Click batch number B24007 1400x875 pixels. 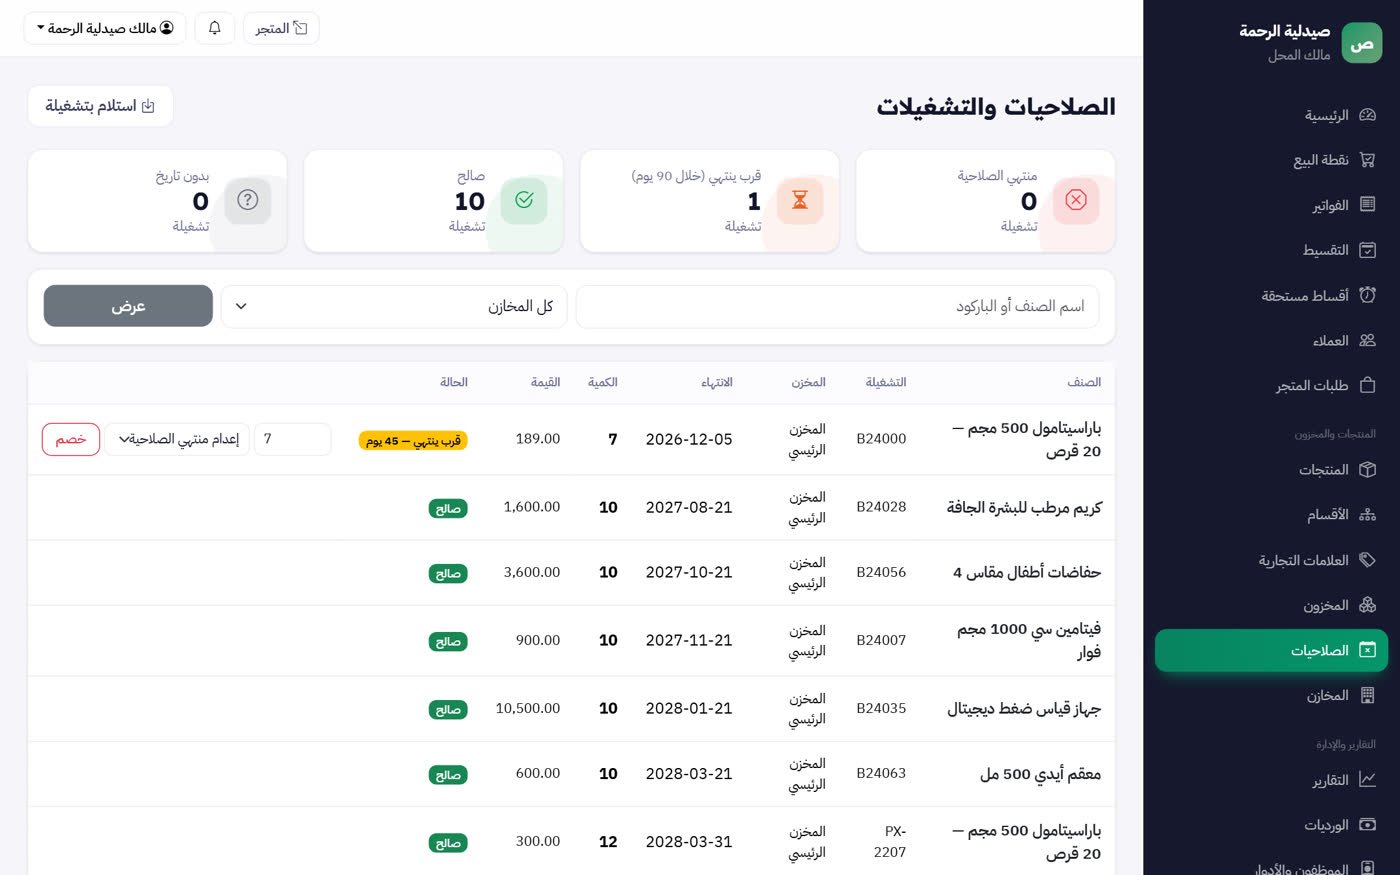tap(881, 641)
